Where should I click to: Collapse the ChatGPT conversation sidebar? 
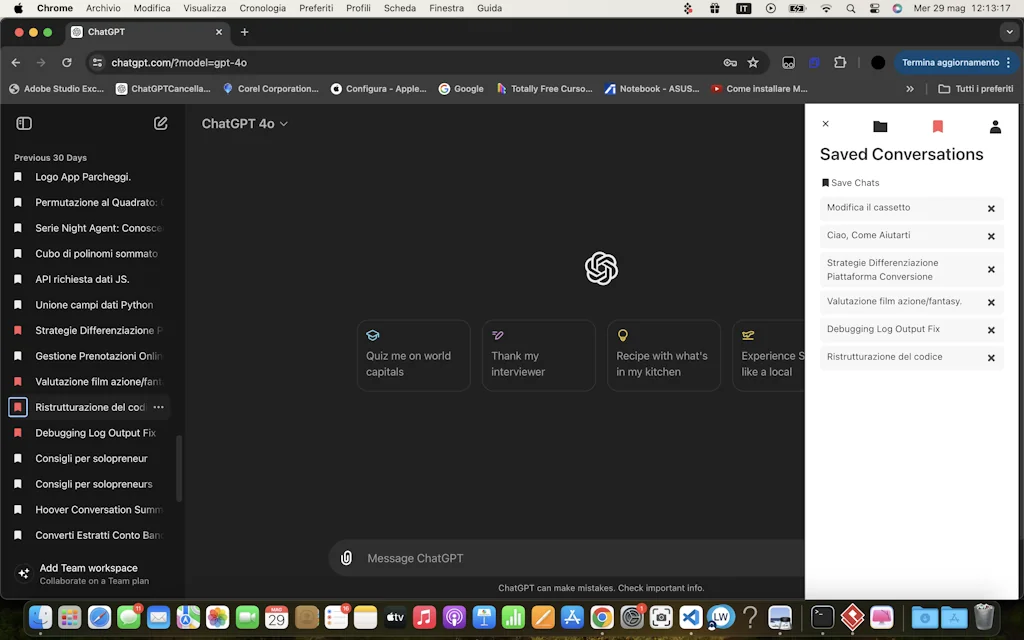(24, 122)
